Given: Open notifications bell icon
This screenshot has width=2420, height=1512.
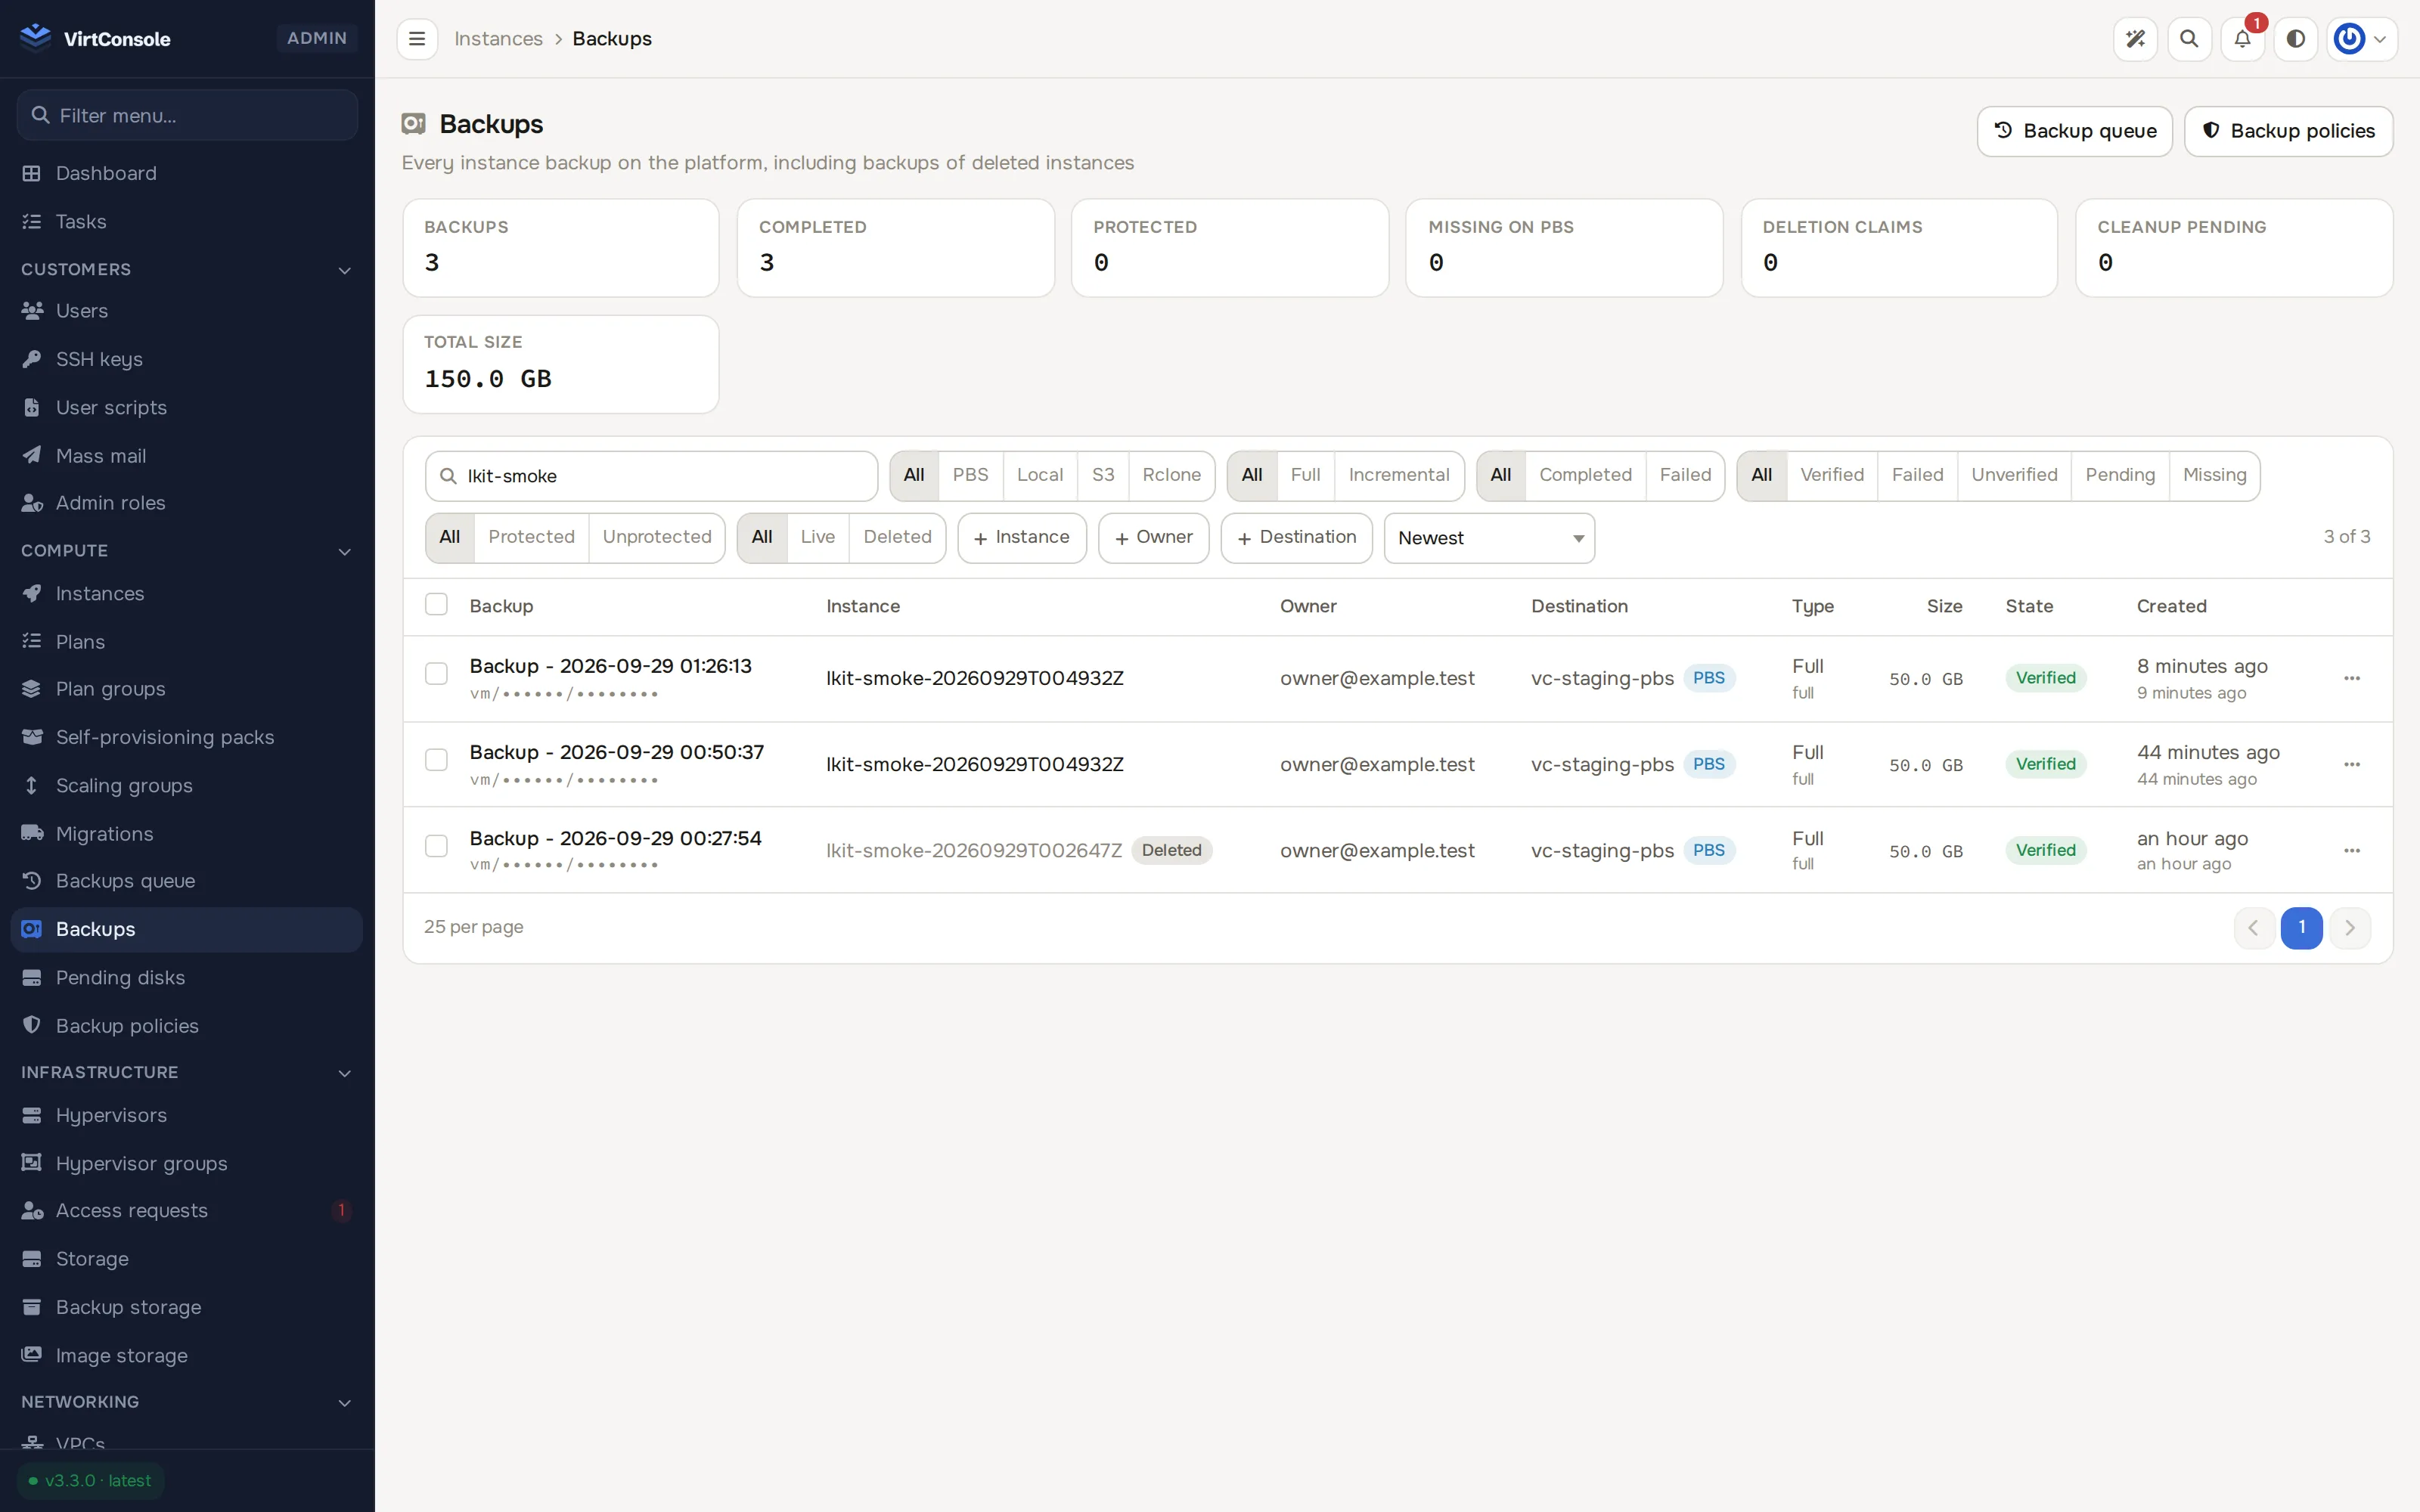Looking at the screenshot, I should (x=2242, y=39).
